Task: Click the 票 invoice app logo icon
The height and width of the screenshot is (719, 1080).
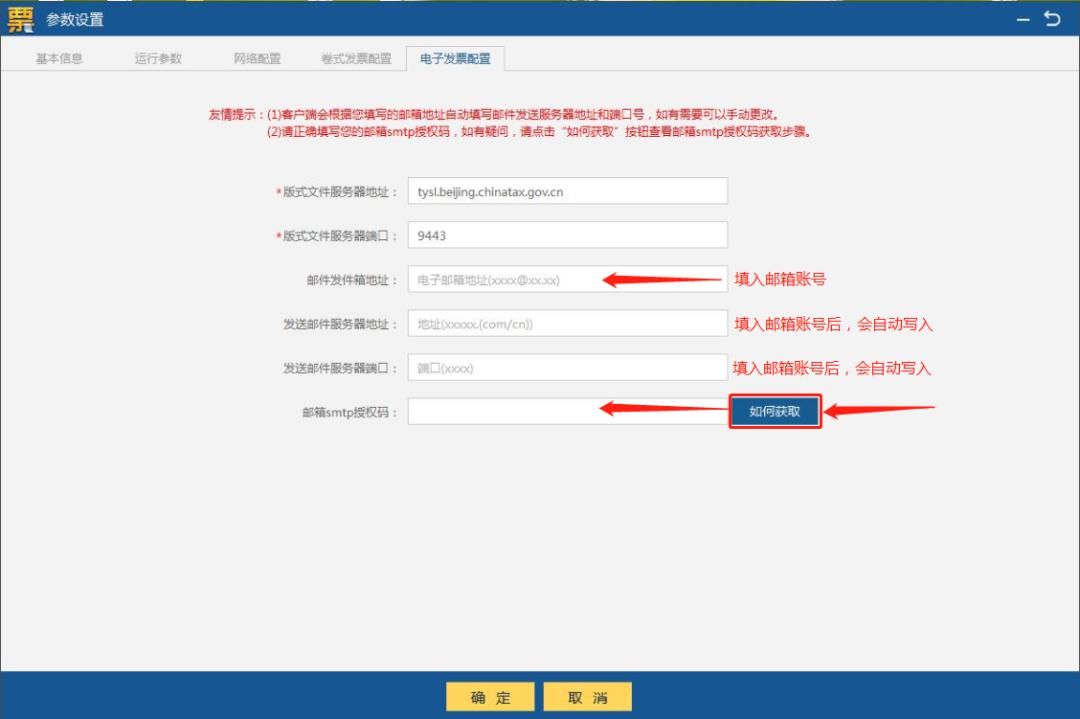Action: pyautogui.click(x=19, y=17)
